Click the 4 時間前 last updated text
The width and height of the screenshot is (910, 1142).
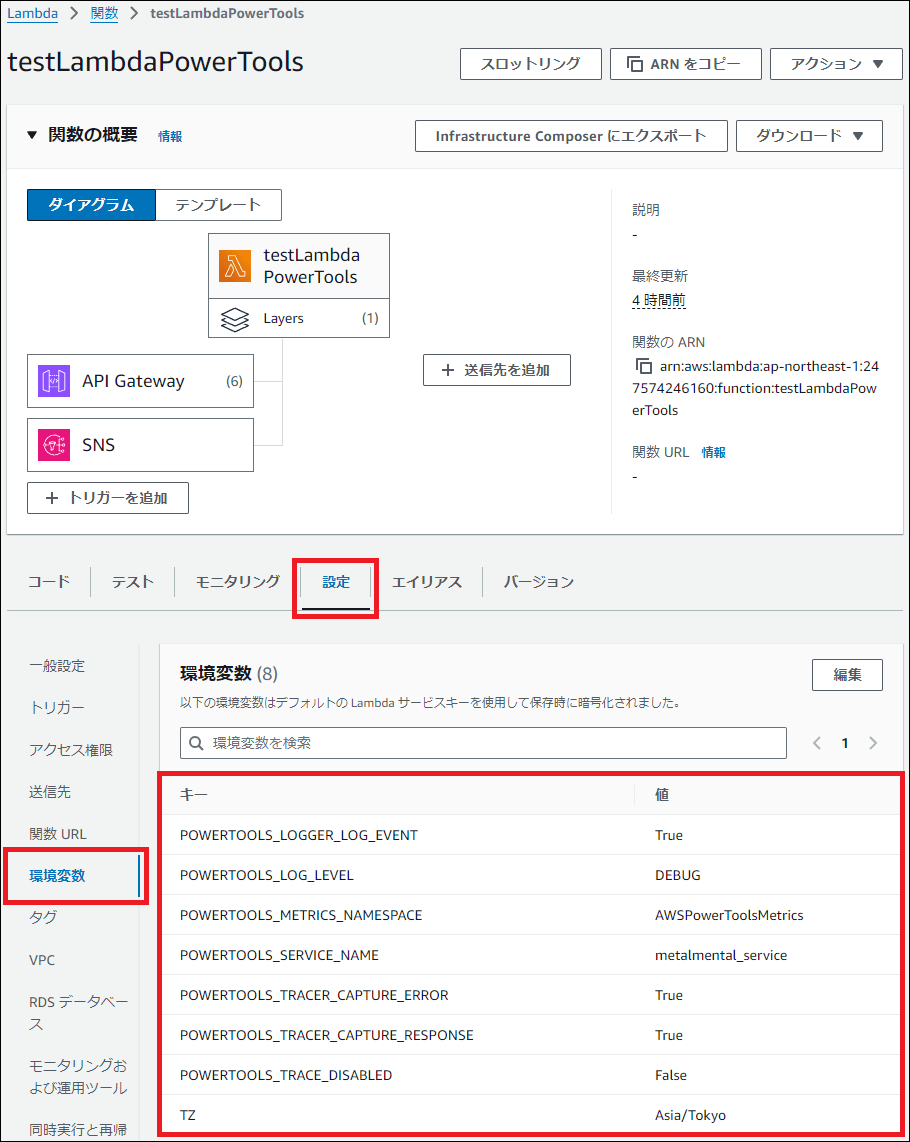point(659,300)
